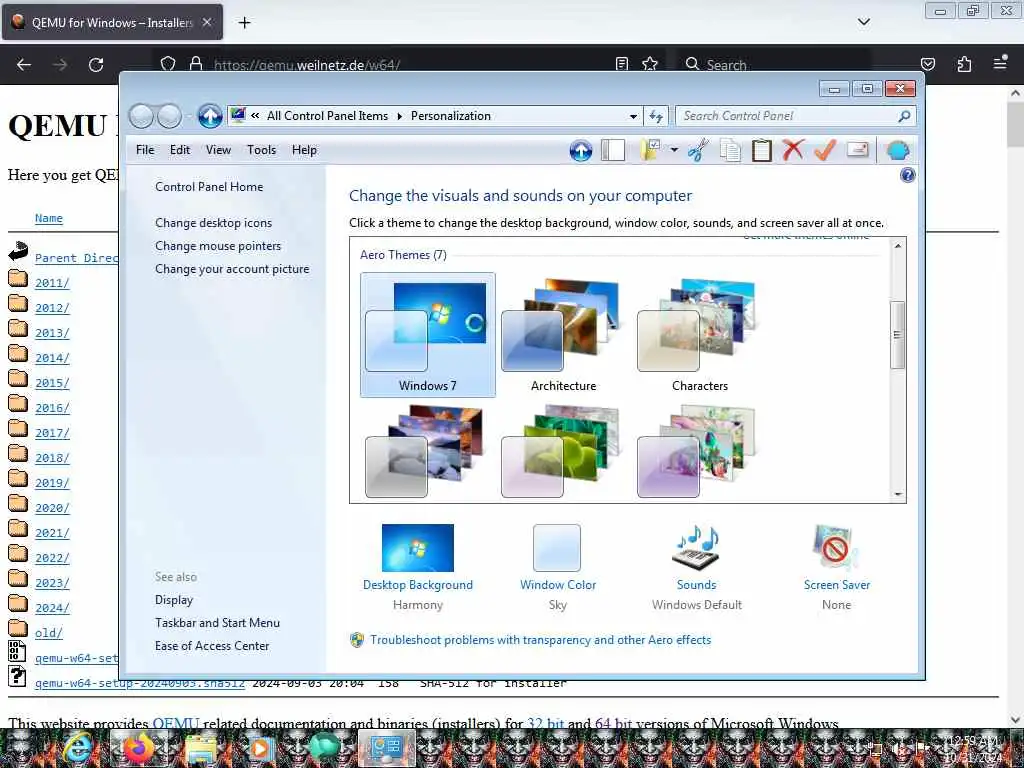This screenshot has width=1024, height=768.
Task: Open Taskbar and Start Menu link
Action: [217, 622]
